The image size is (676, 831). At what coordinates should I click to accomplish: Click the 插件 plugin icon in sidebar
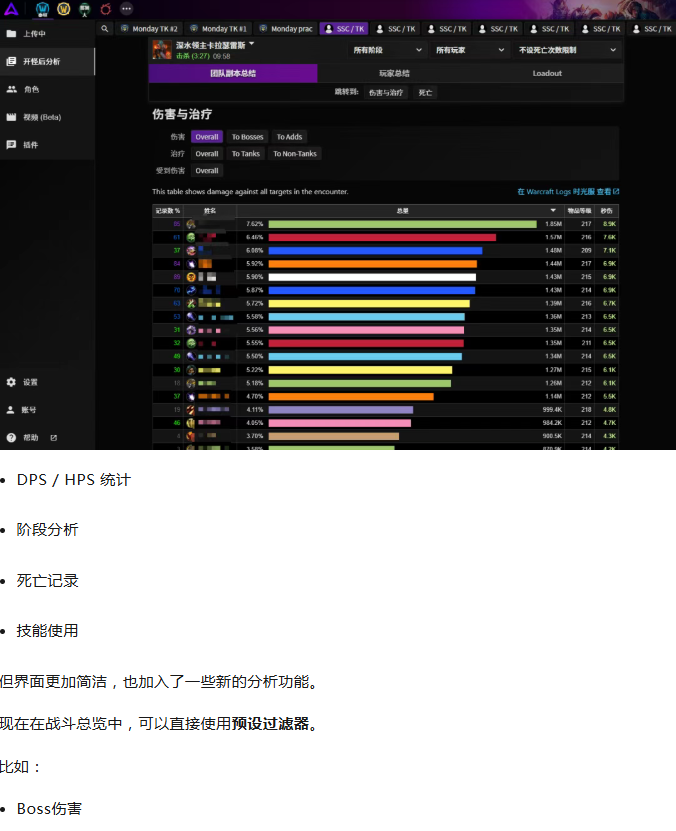tap(11, 145)
